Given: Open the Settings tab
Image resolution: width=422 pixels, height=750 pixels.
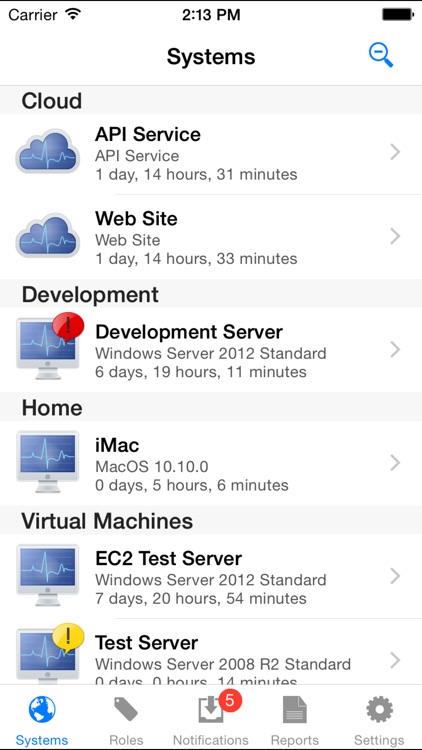Looking at the screenshot, I should [x=379, y=722].
